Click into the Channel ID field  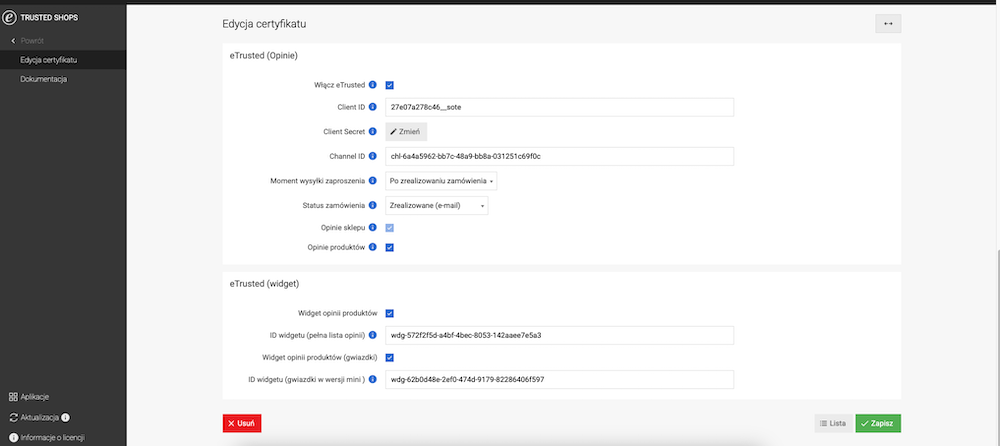tap(559, 156)
